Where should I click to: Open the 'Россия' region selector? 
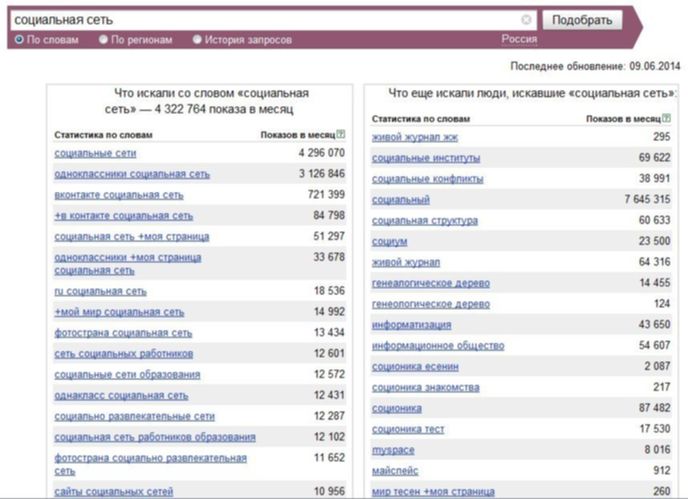519,39
